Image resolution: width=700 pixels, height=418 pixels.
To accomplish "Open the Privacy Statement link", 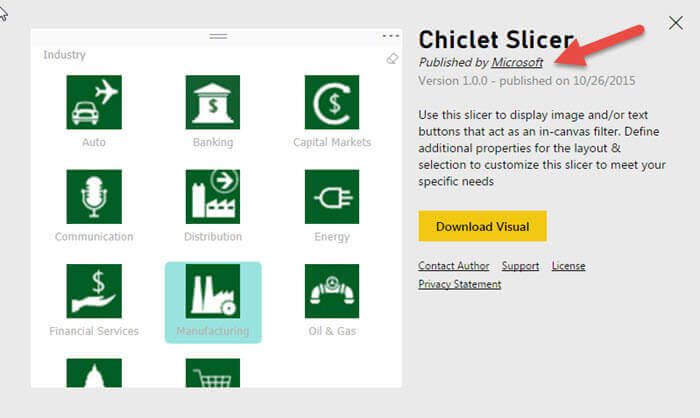I will click(x=460, y=284).
